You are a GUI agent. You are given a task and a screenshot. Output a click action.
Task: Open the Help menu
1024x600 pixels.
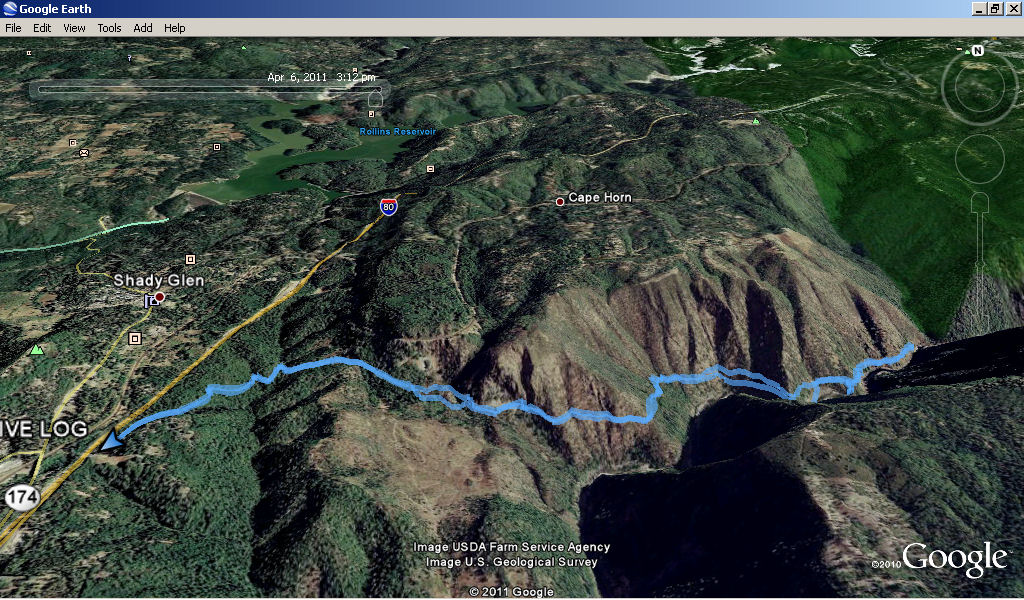(174, 28)
